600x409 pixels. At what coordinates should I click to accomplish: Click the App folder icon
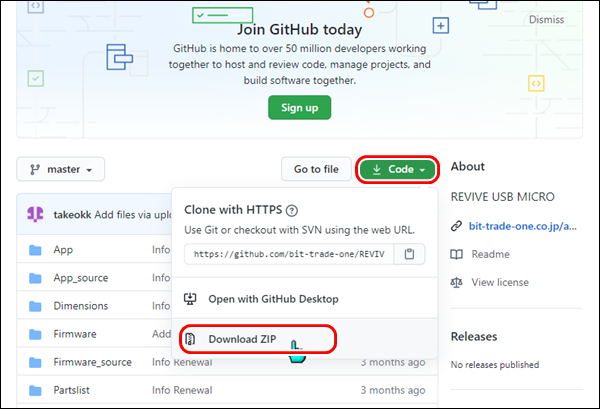35,250
